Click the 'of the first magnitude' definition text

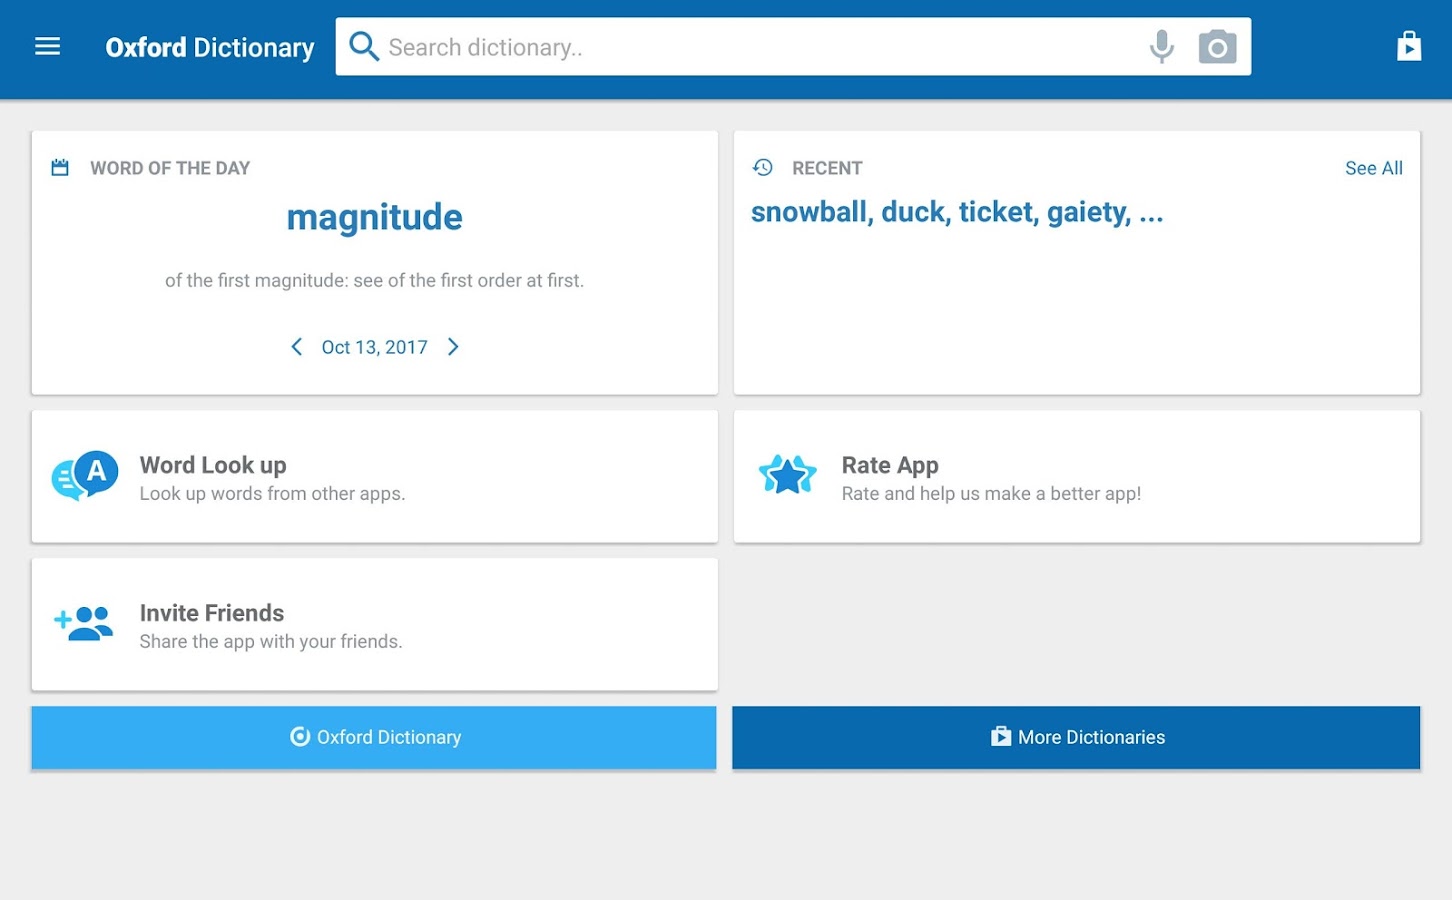(374, 281)
